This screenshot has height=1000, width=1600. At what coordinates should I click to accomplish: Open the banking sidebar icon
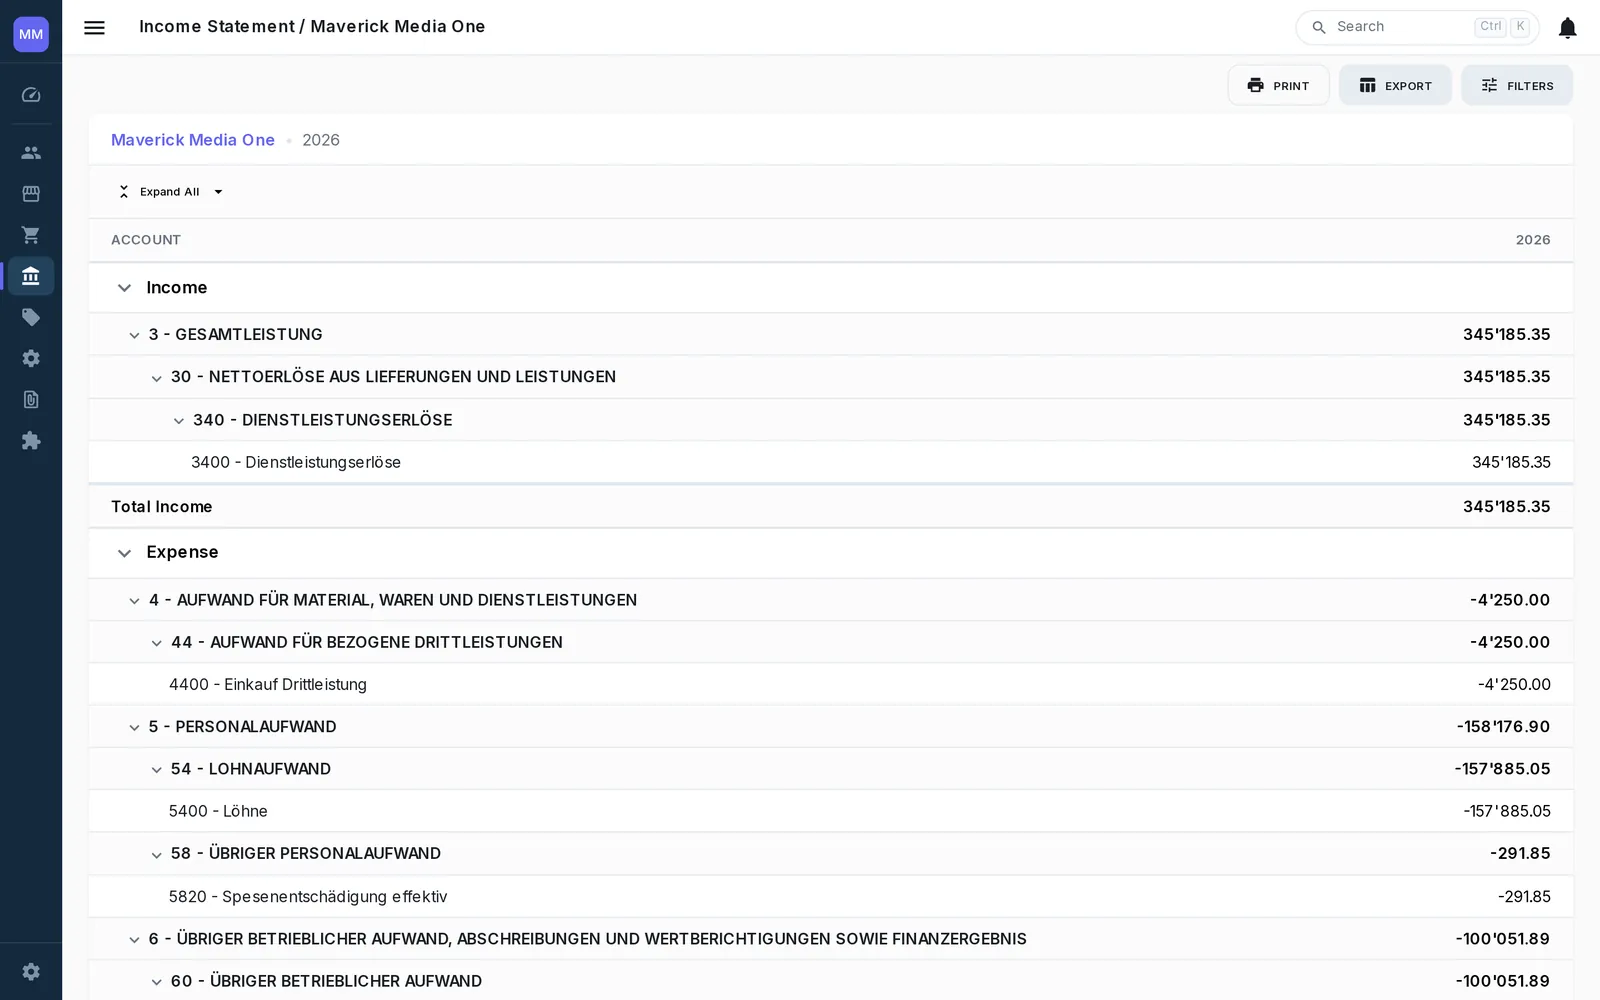[31, 276]
